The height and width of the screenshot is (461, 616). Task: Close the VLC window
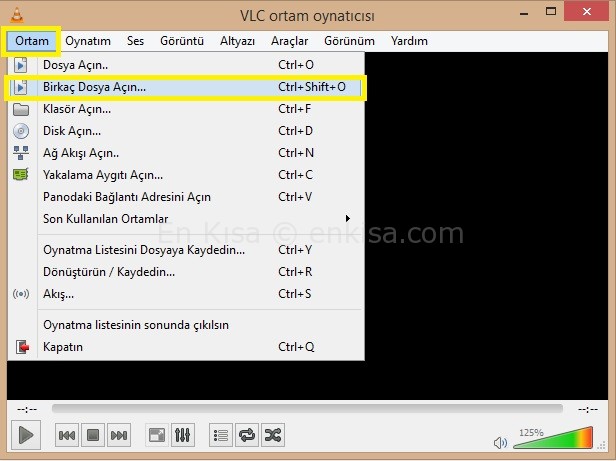pos(587,11)
